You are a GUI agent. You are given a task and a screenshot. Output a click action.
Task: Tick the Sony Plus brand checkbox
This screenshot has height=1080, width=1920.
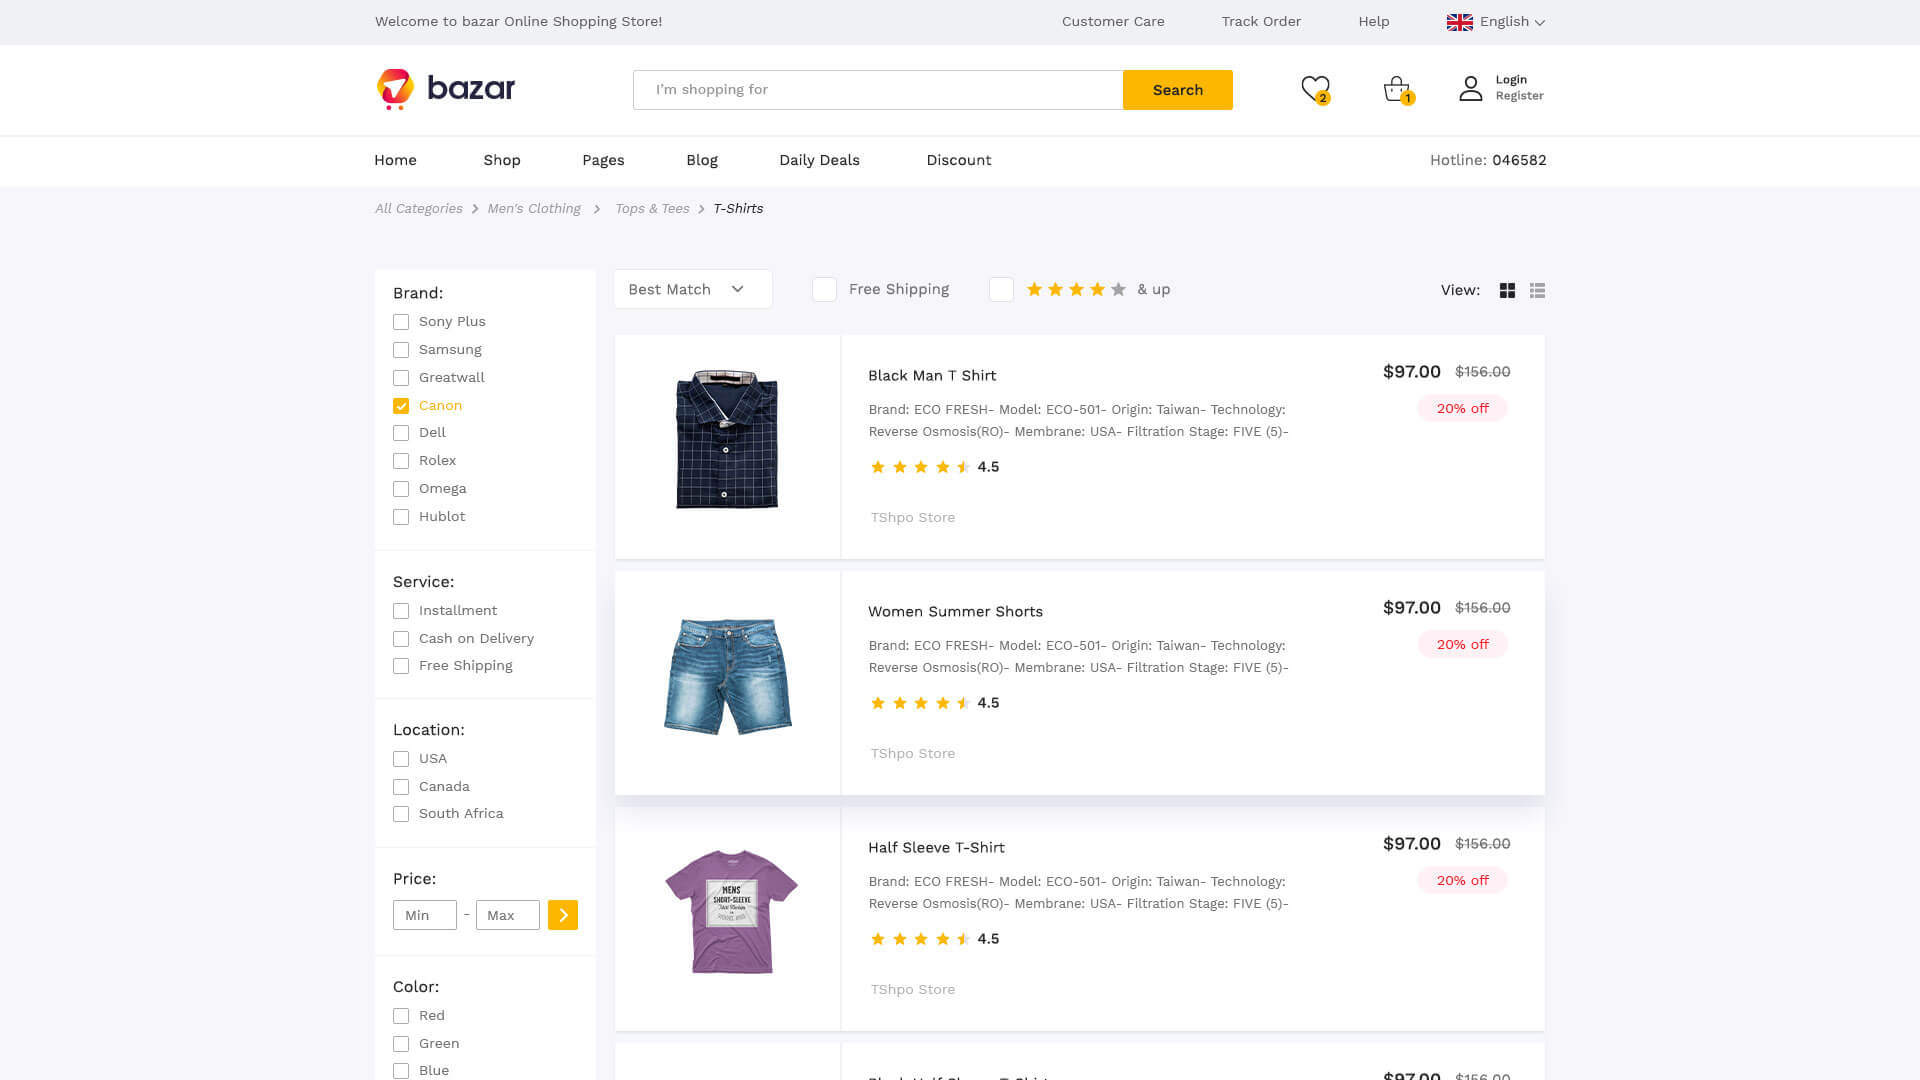pyautogui.click(x=401, y=322)
